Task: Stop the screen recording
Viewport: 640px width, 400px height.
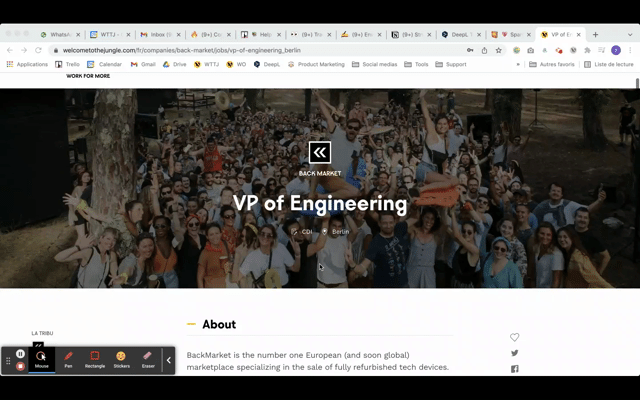Action: click(x=20, y=367)
